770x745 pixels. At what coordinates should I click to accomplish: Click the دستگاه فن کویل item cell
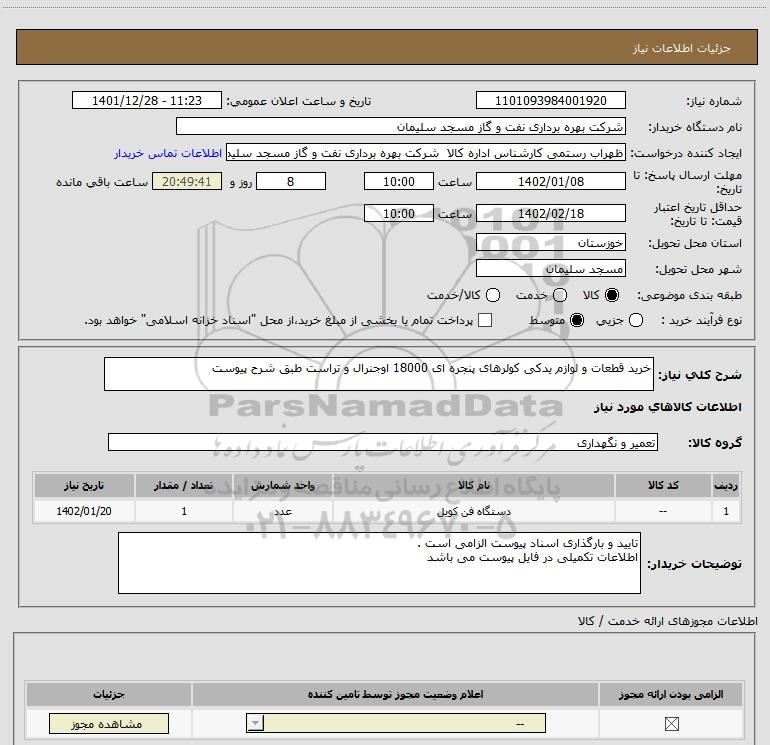[474, 511]
